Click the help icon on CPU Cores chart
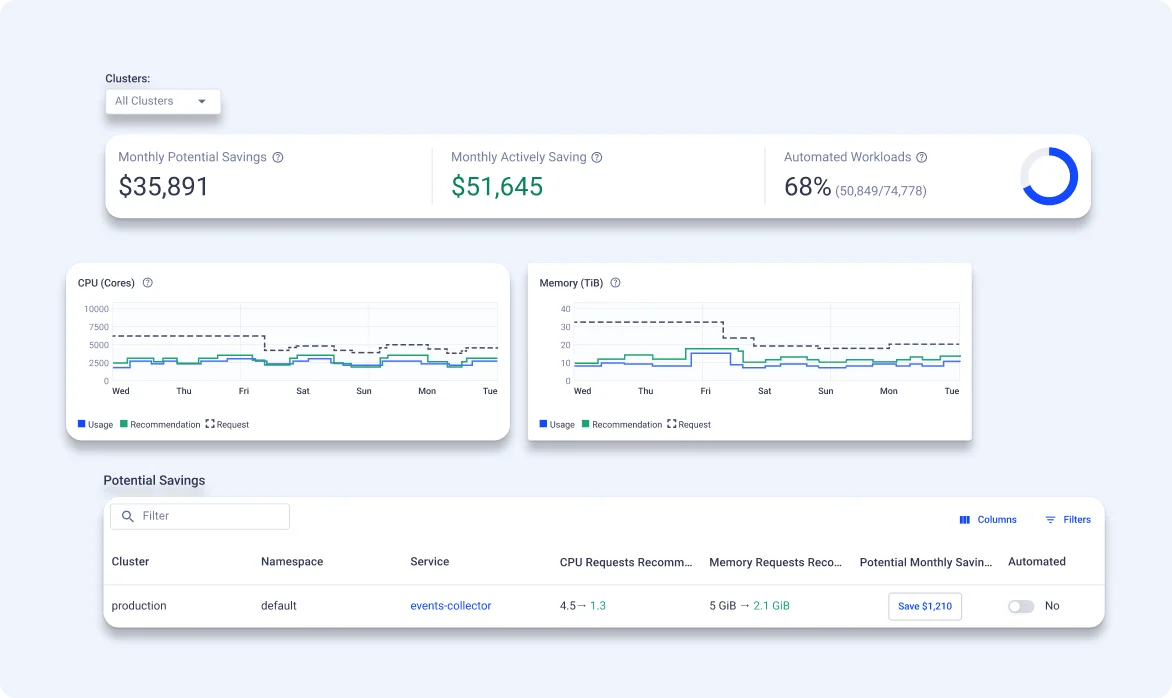The width and height of the screenshot is (1172, 698). tap(147, 283)
